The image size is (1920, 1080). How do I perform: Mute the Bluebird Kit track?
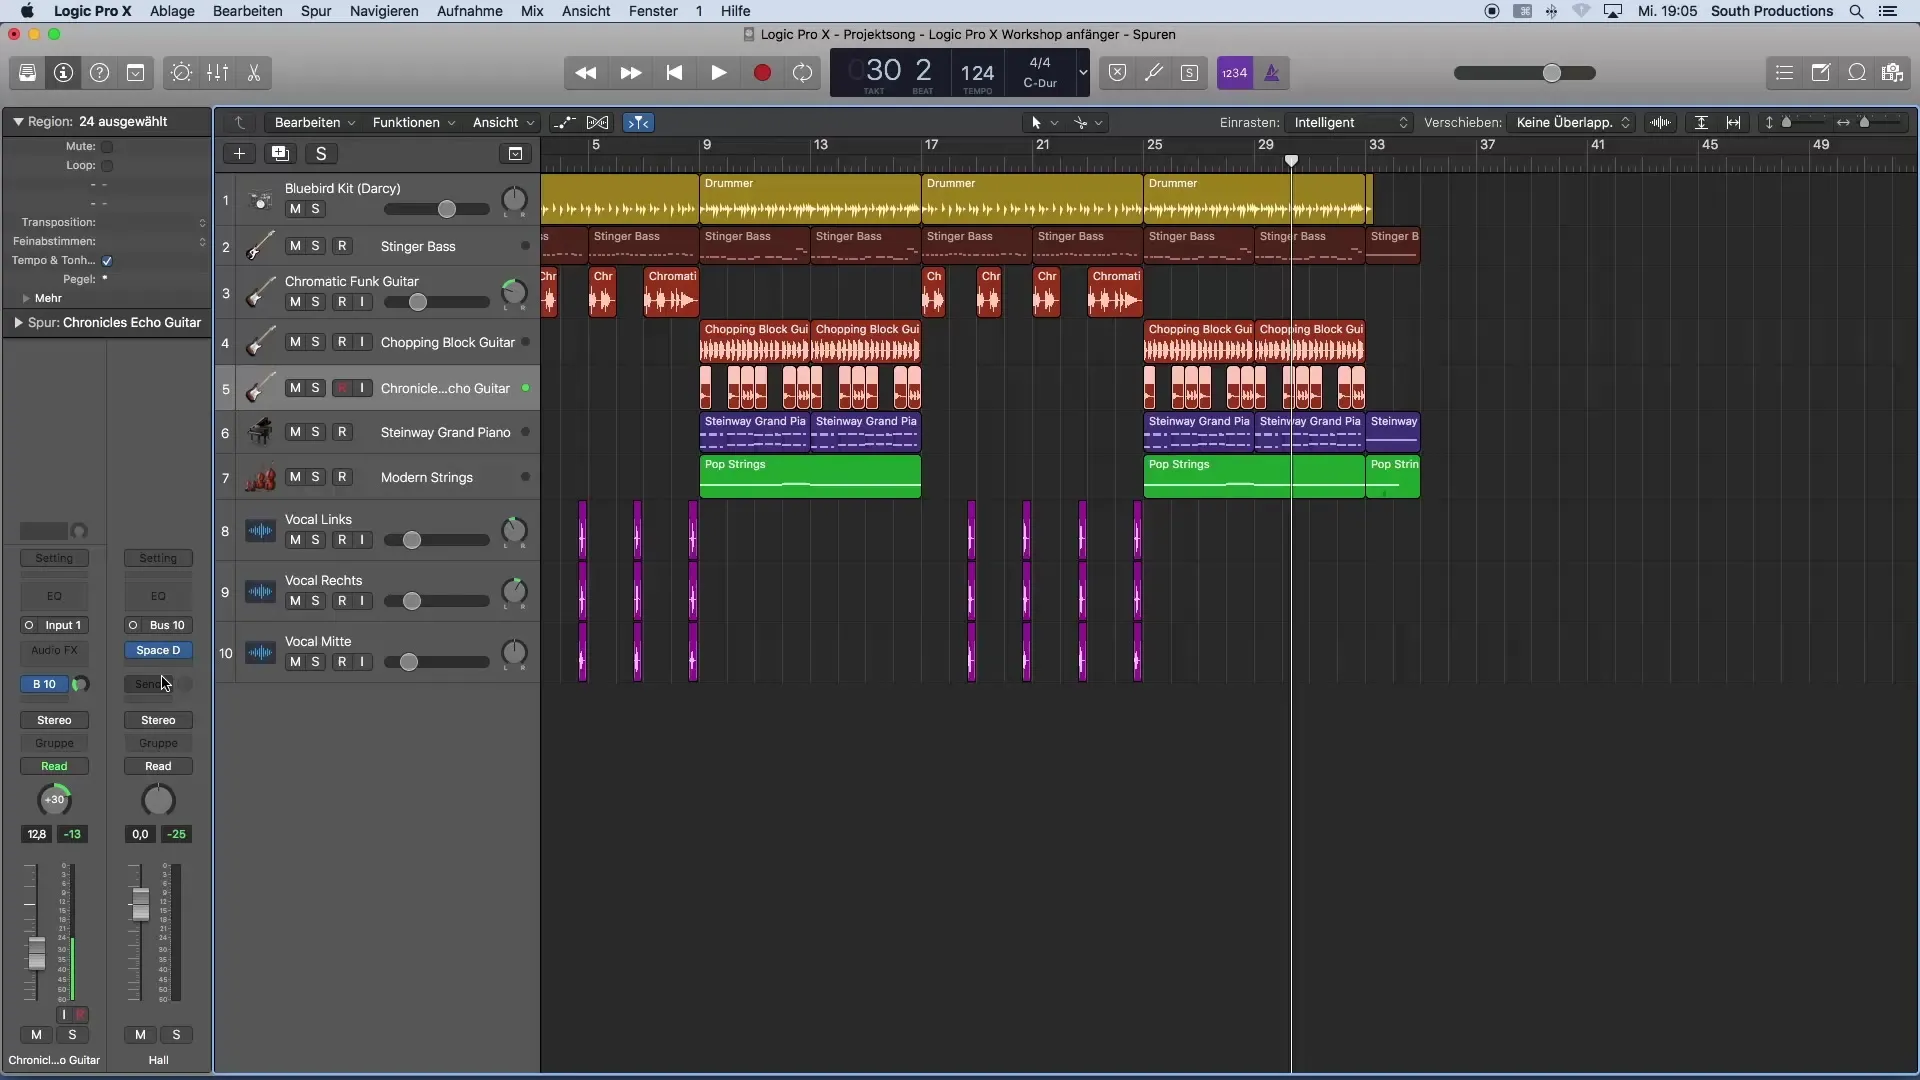(295, 209)
